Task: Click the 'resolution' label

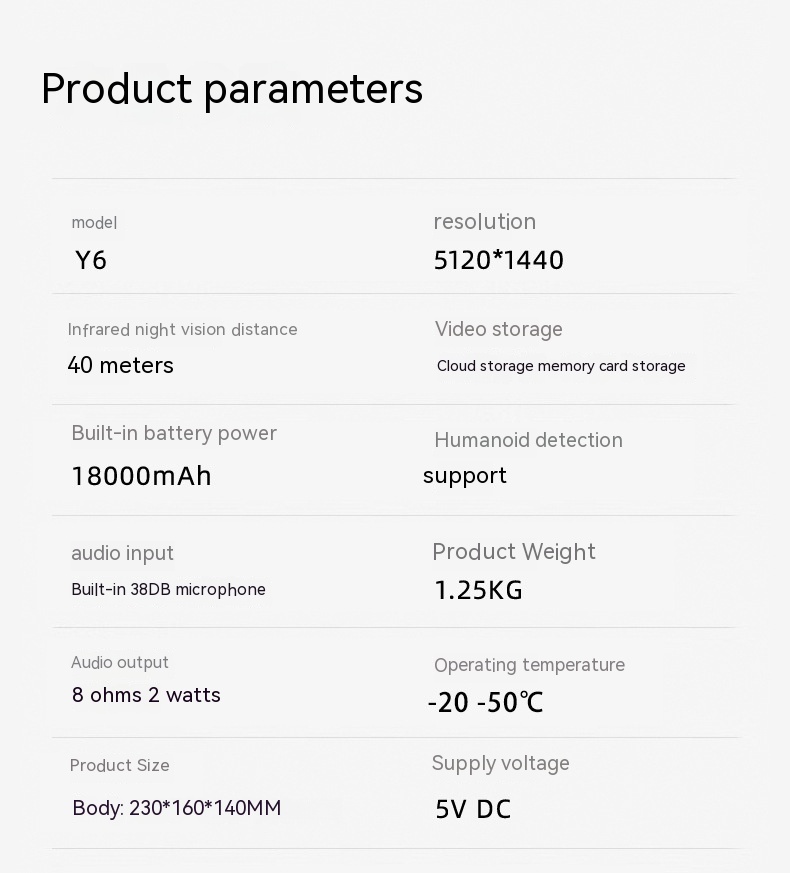Action: [x=485, y=222]
